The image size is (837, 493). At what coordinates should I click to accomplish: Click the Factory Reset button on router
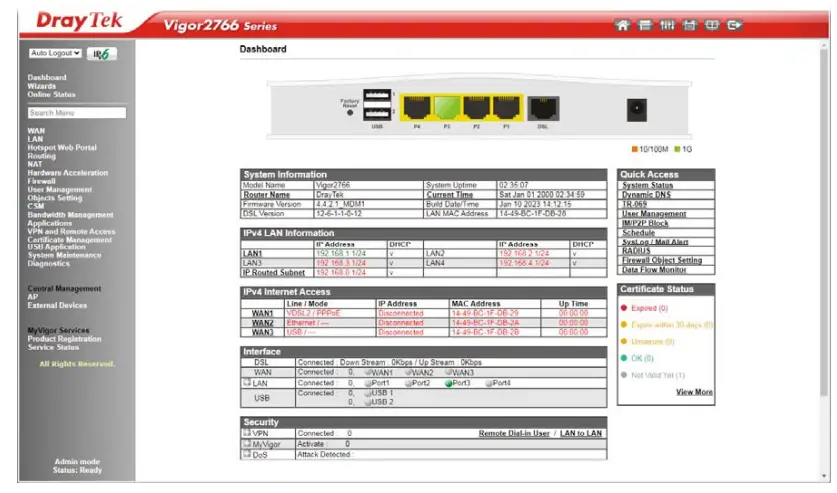(x=350, y=113)
